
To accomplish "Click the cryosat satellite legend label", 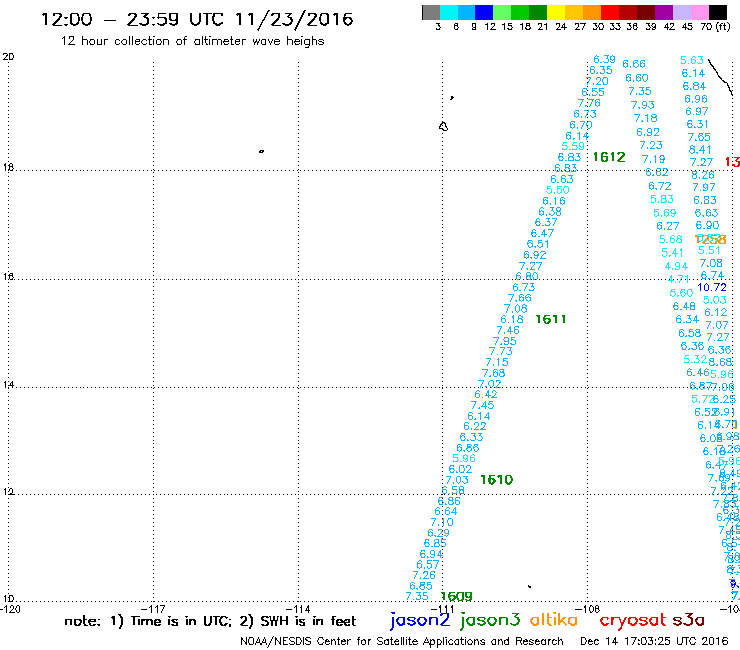I will pyautogui.click(x=633, y=620).
